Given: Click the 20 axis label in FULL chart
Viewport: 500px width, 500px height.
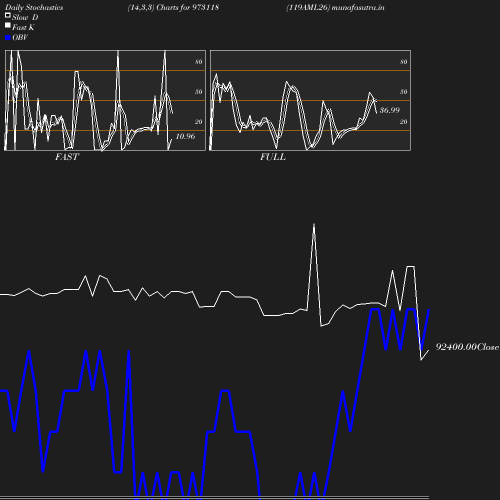Looking at the screenshot, I should click(x=404, y=122).
